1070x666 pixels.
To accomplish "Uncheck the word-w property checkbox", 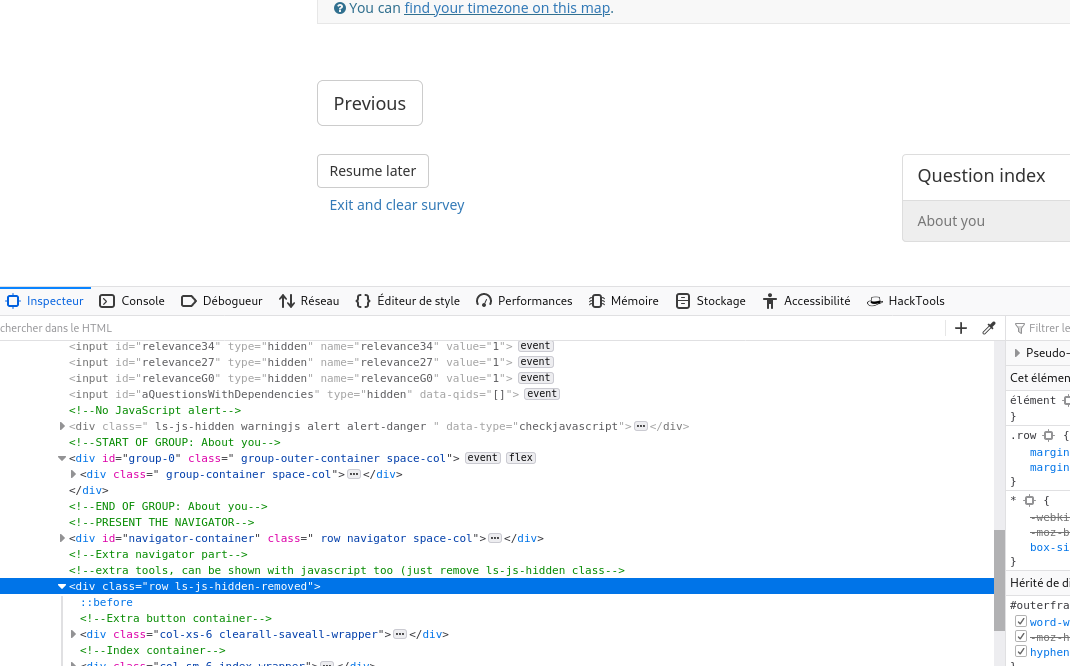I will pyautogui.click(x=1021, y=622).
